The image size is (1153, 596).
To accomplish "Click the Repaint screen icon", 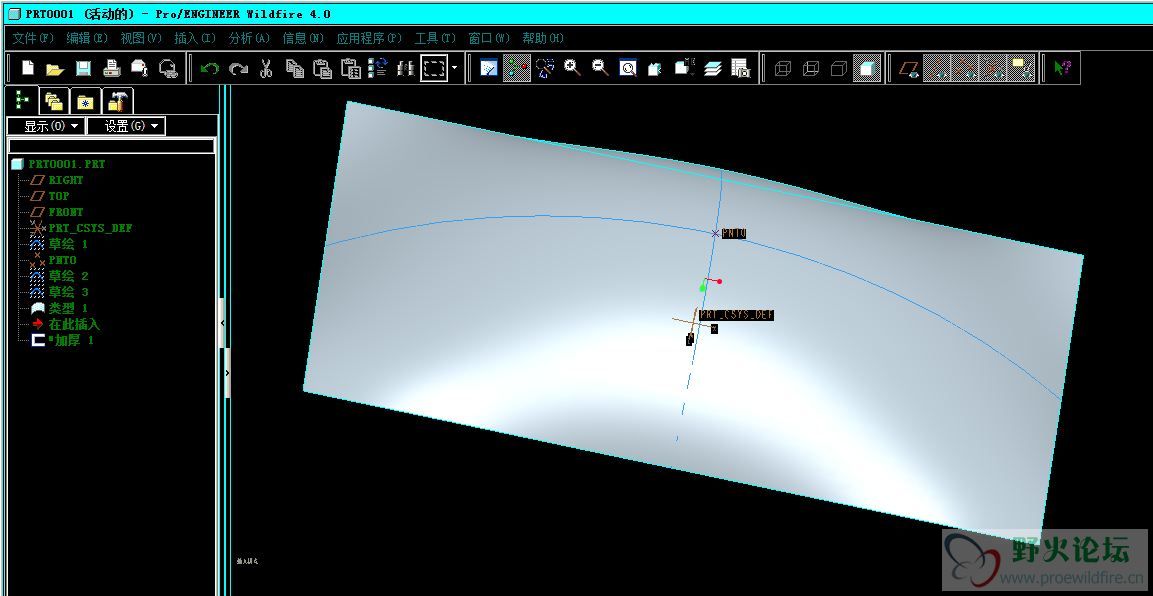I will (x=488, y=68).
